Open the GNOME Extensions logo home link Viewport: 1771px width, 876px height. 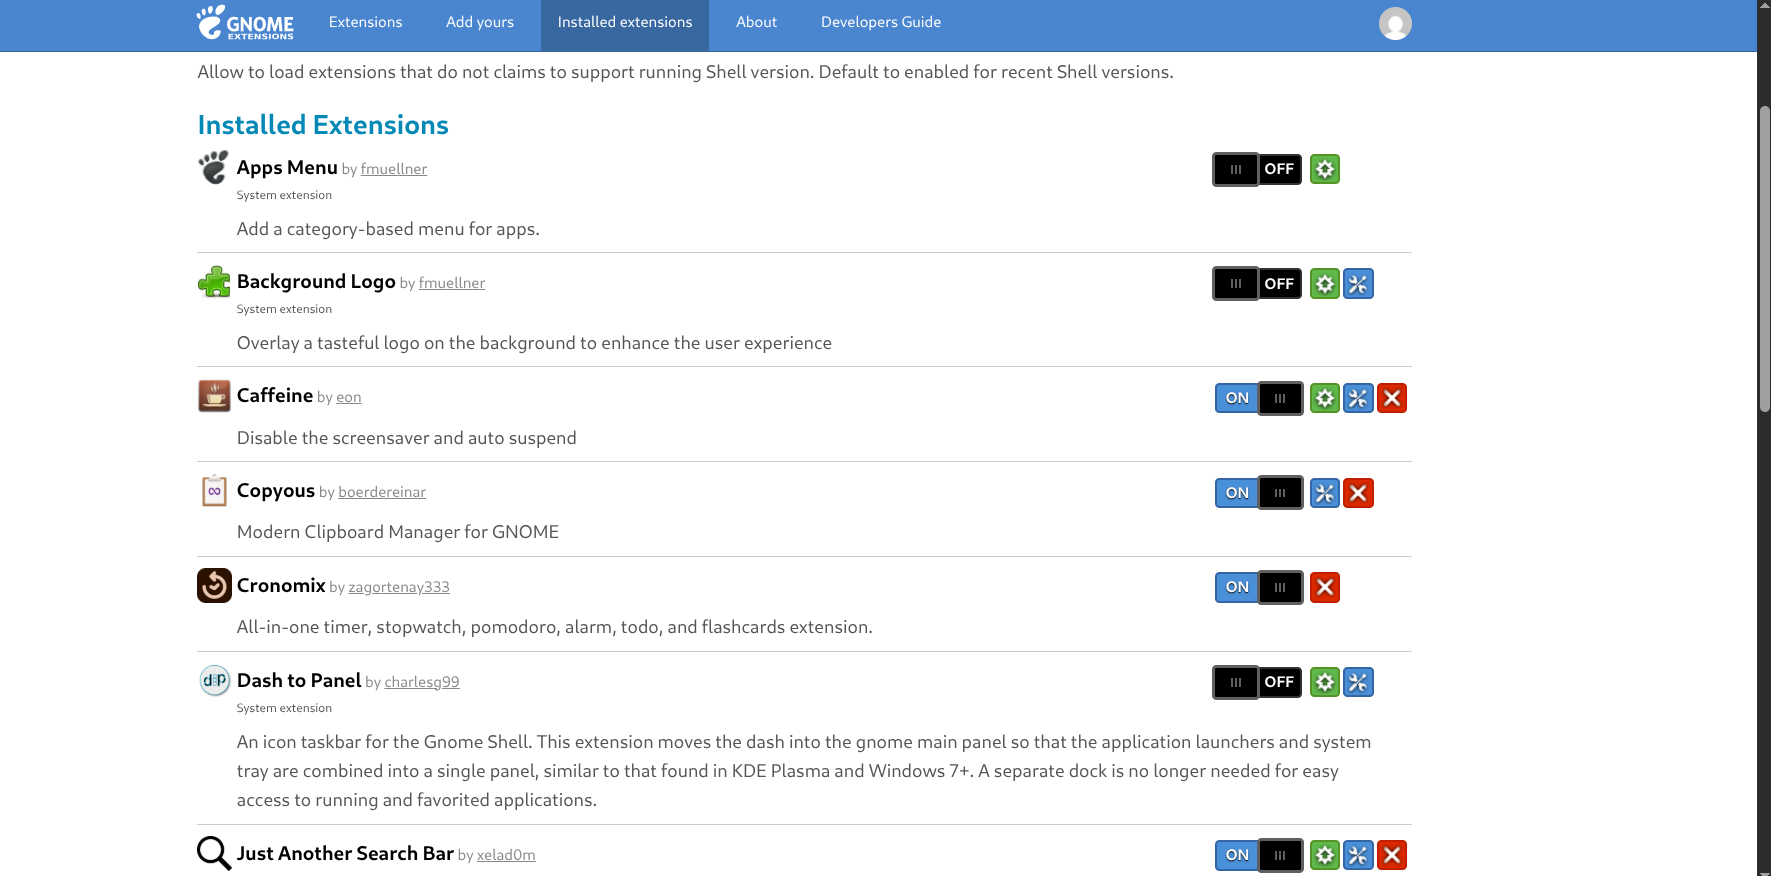click(x=245, y=23)
